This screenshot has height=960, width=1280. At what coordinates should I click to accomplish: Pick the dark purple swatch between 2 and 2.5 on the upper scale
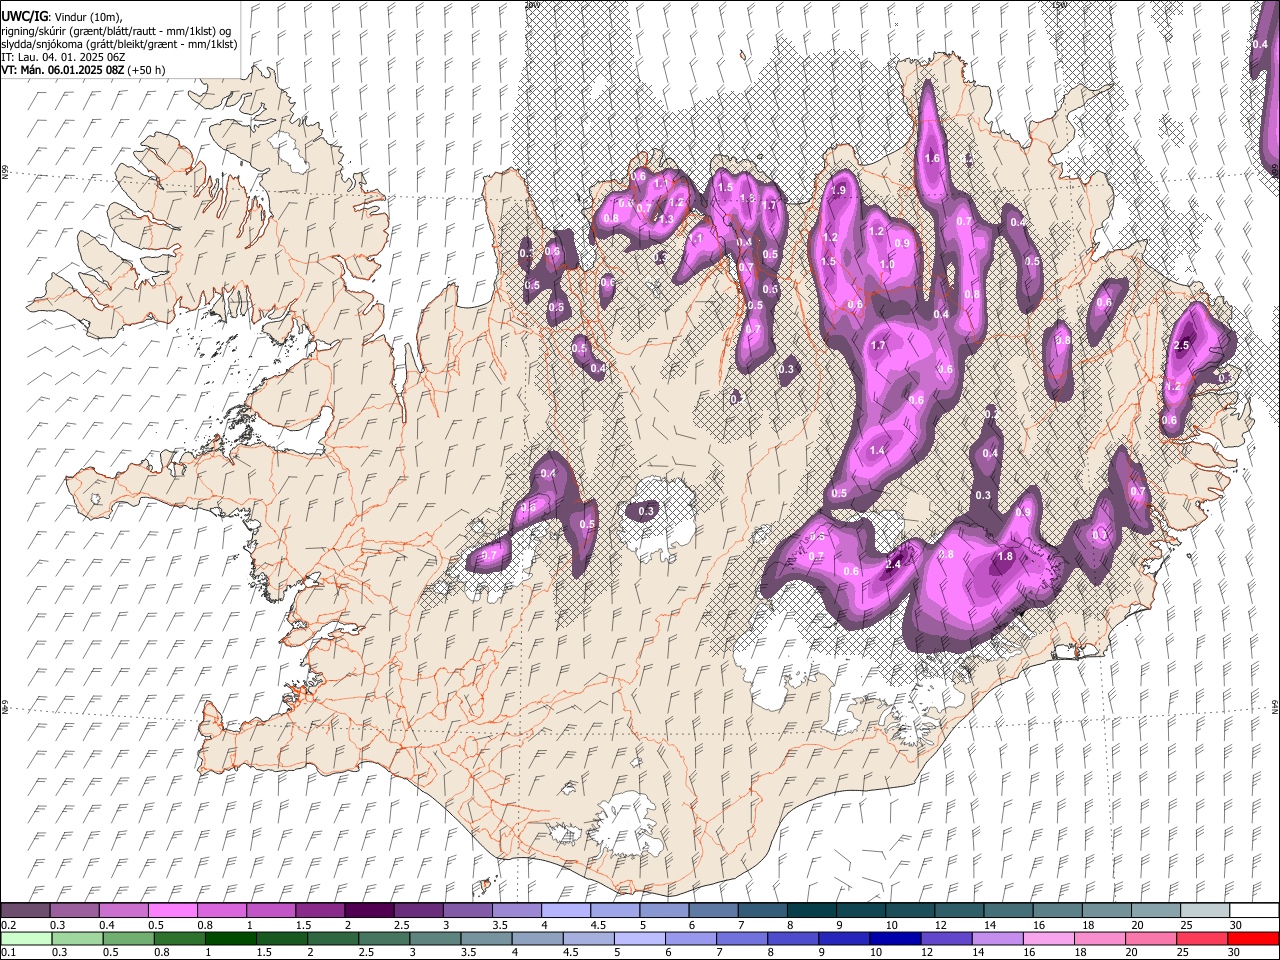pyautogui.click(x=369, y=911)
